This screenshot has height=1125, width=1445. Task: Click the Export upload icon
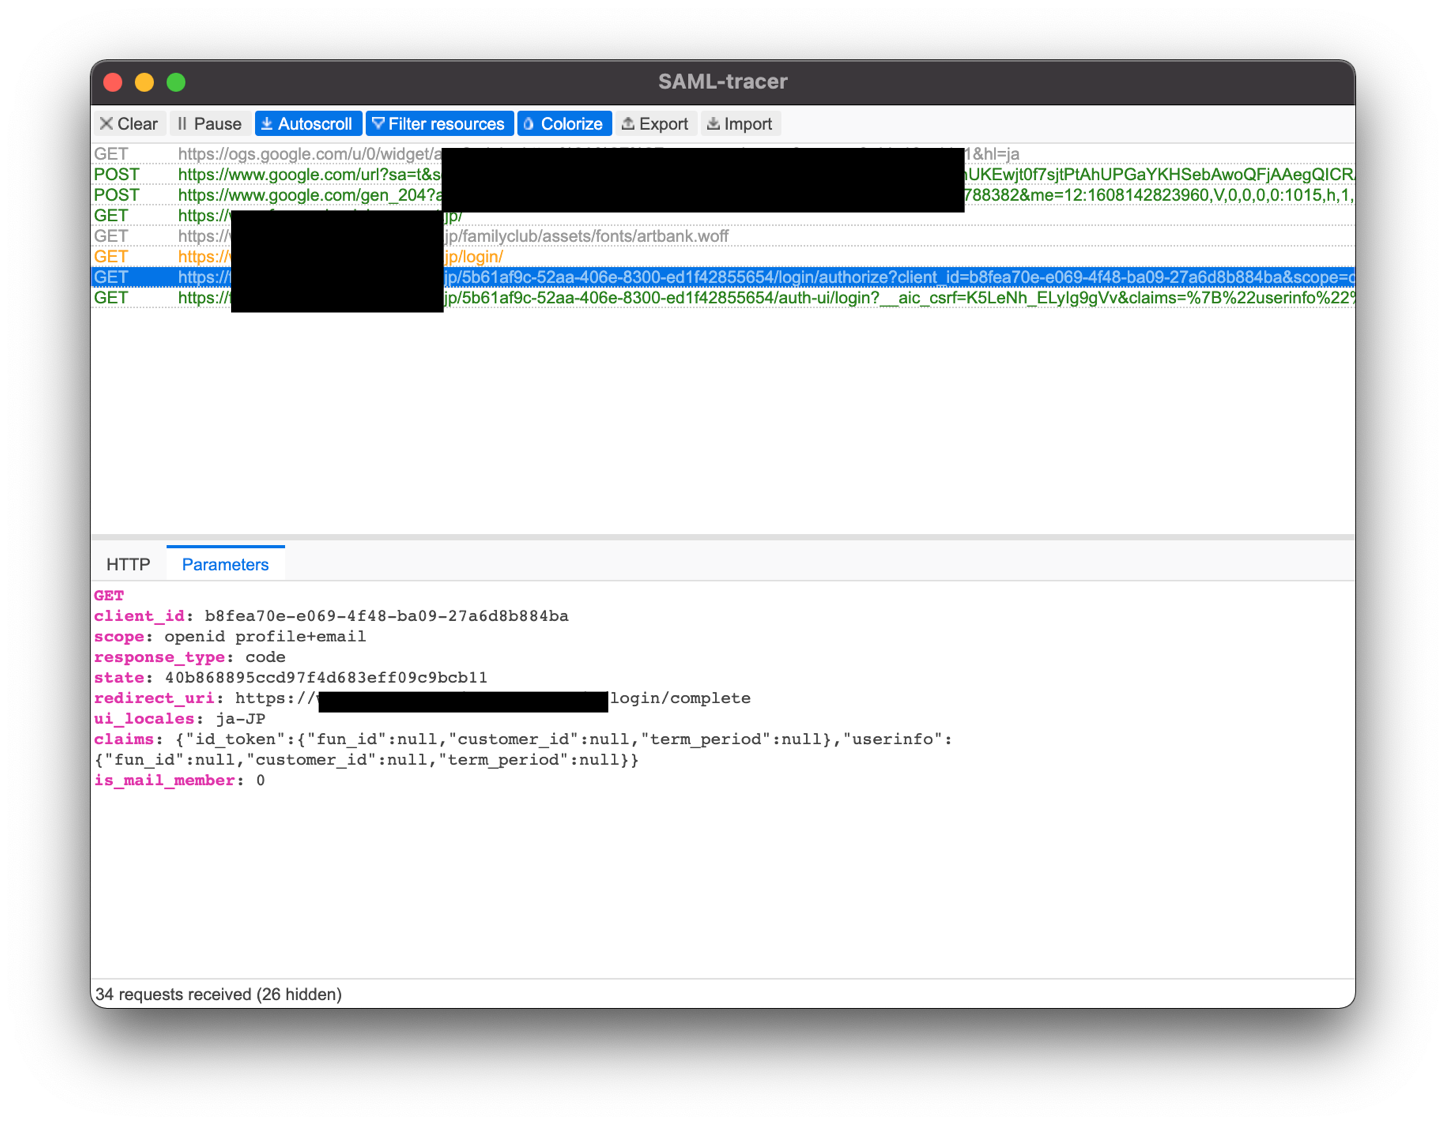(628, 124)
